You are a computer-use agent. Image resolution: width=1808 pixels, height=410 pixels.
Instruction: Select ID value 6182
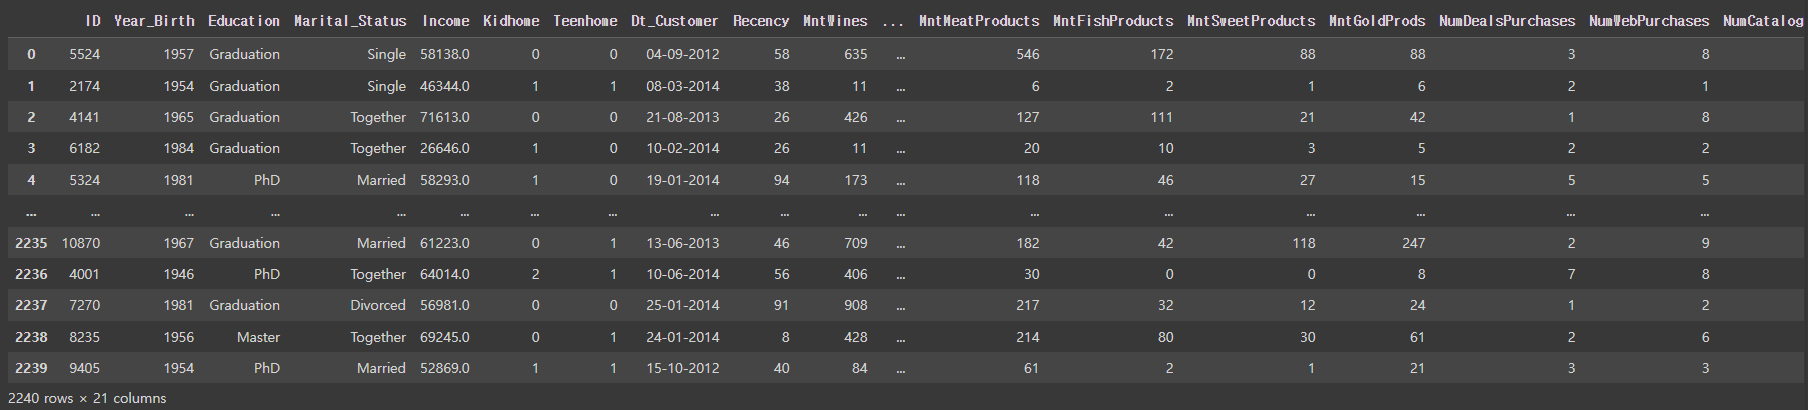click(x=84, y=148)
